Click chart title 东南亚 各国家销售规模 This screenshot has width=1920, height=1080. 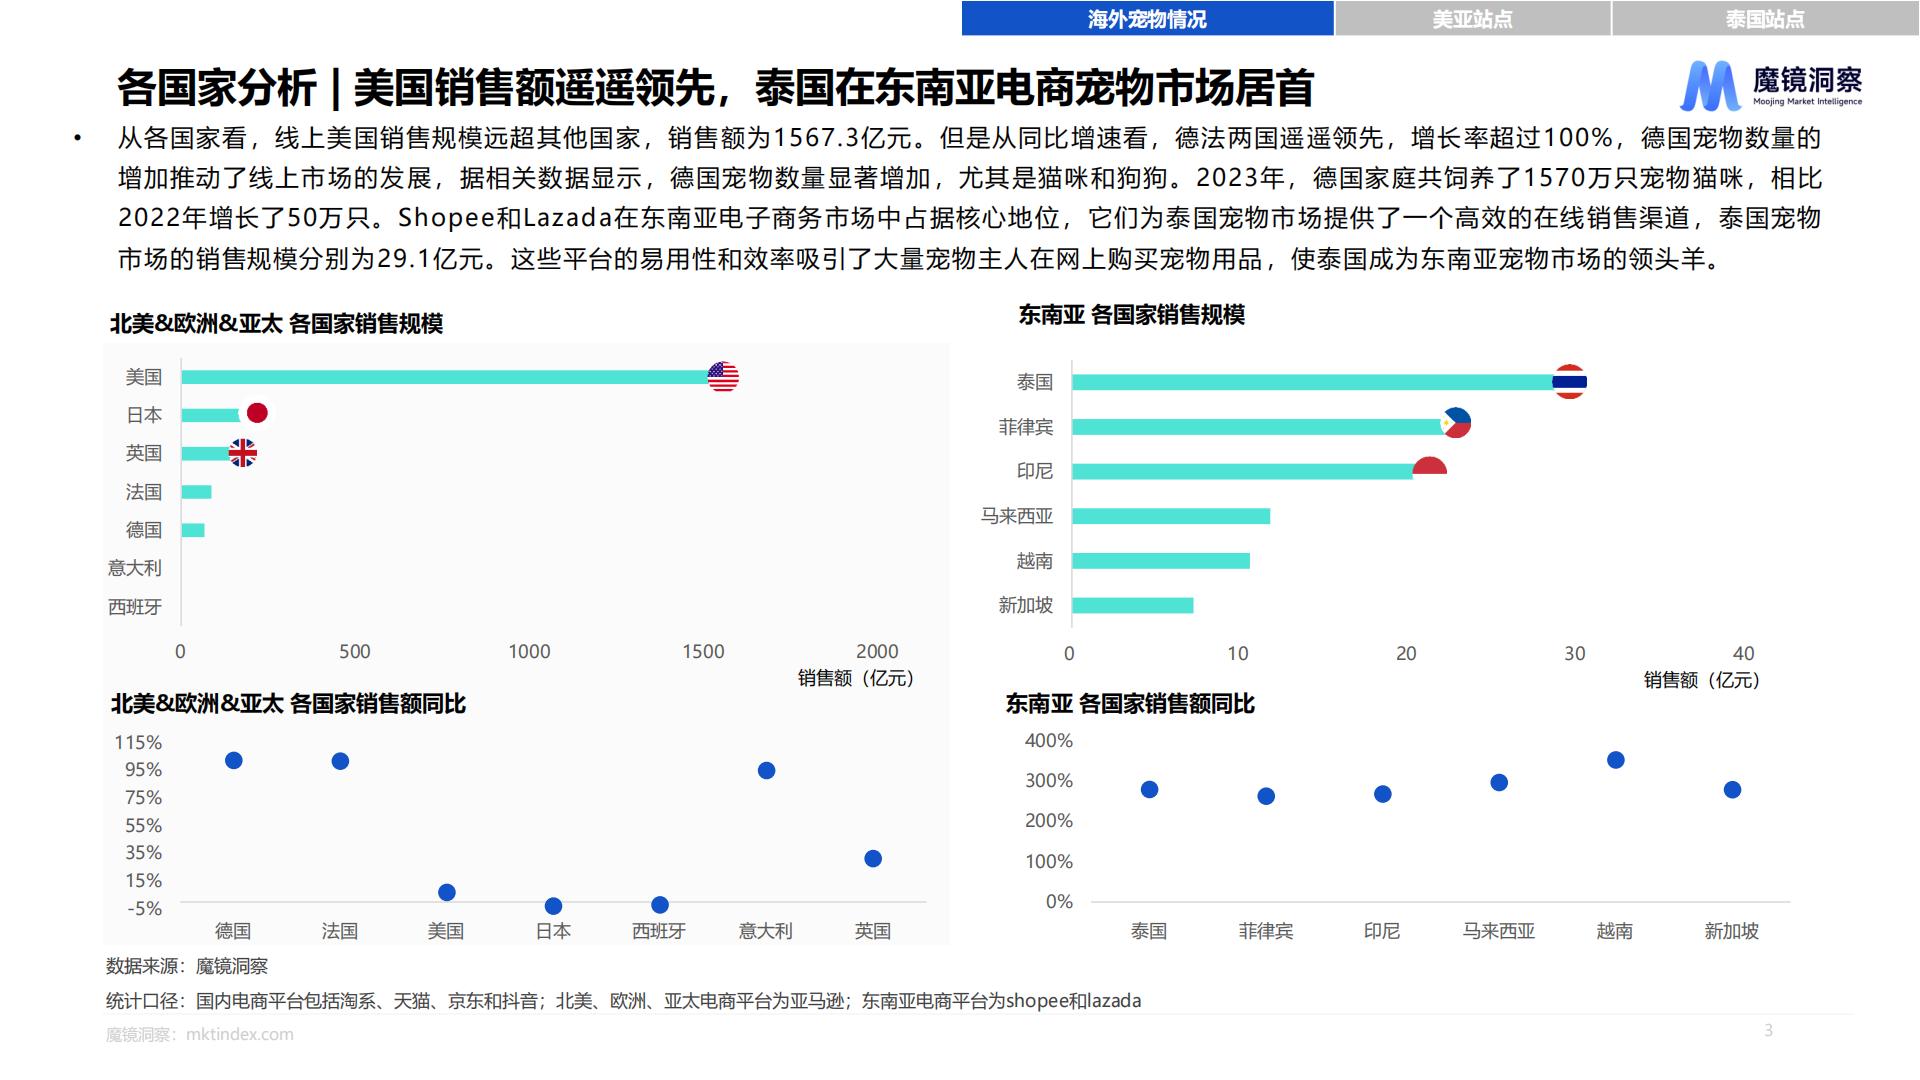coord(1132,315)
